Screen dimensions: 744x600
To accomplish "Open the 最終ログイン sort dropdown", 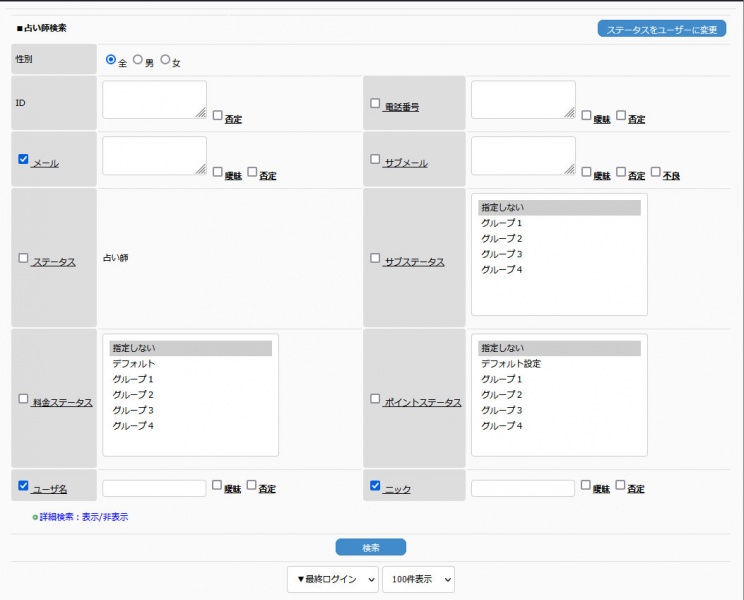I will click(332, 579).
